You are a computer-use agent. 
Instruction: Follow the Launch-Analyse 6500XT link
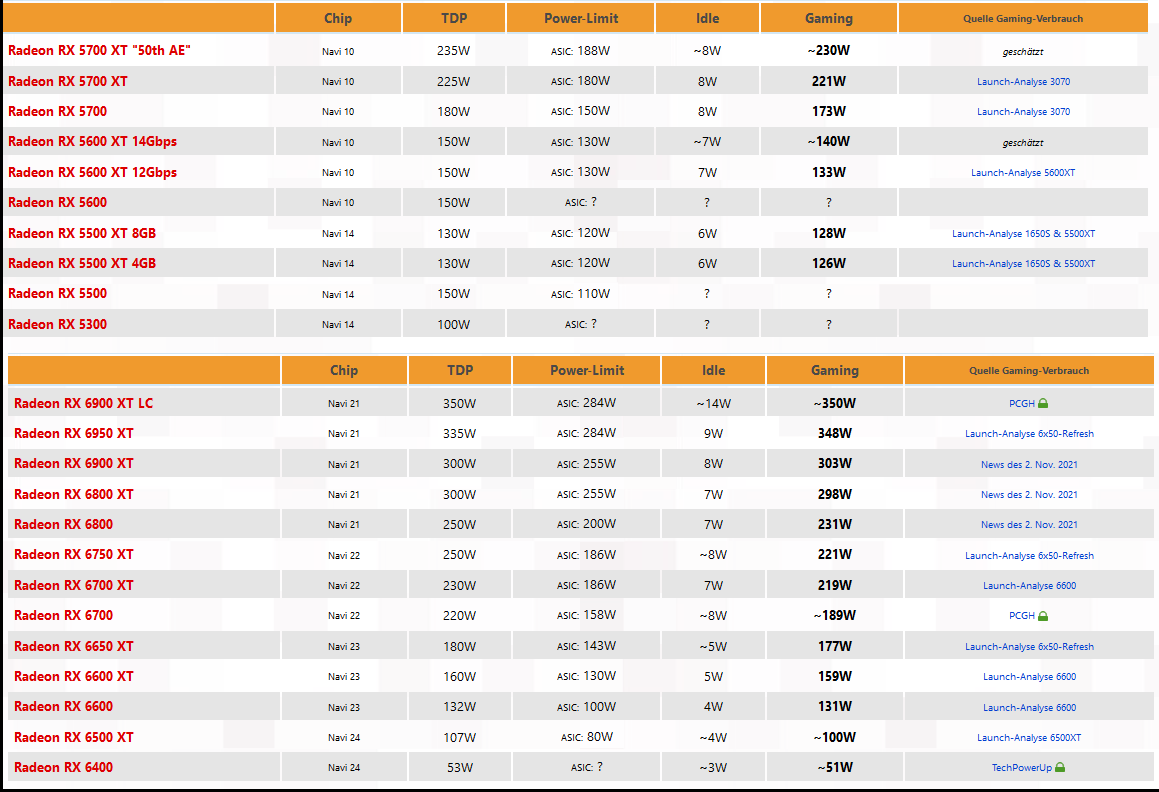[x=1029, y=738]
